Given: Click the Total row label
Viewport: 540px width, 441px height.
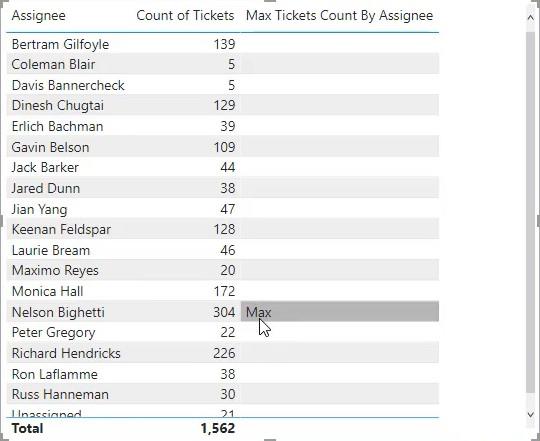Looking at the screenshot, I should pos(28,429).
